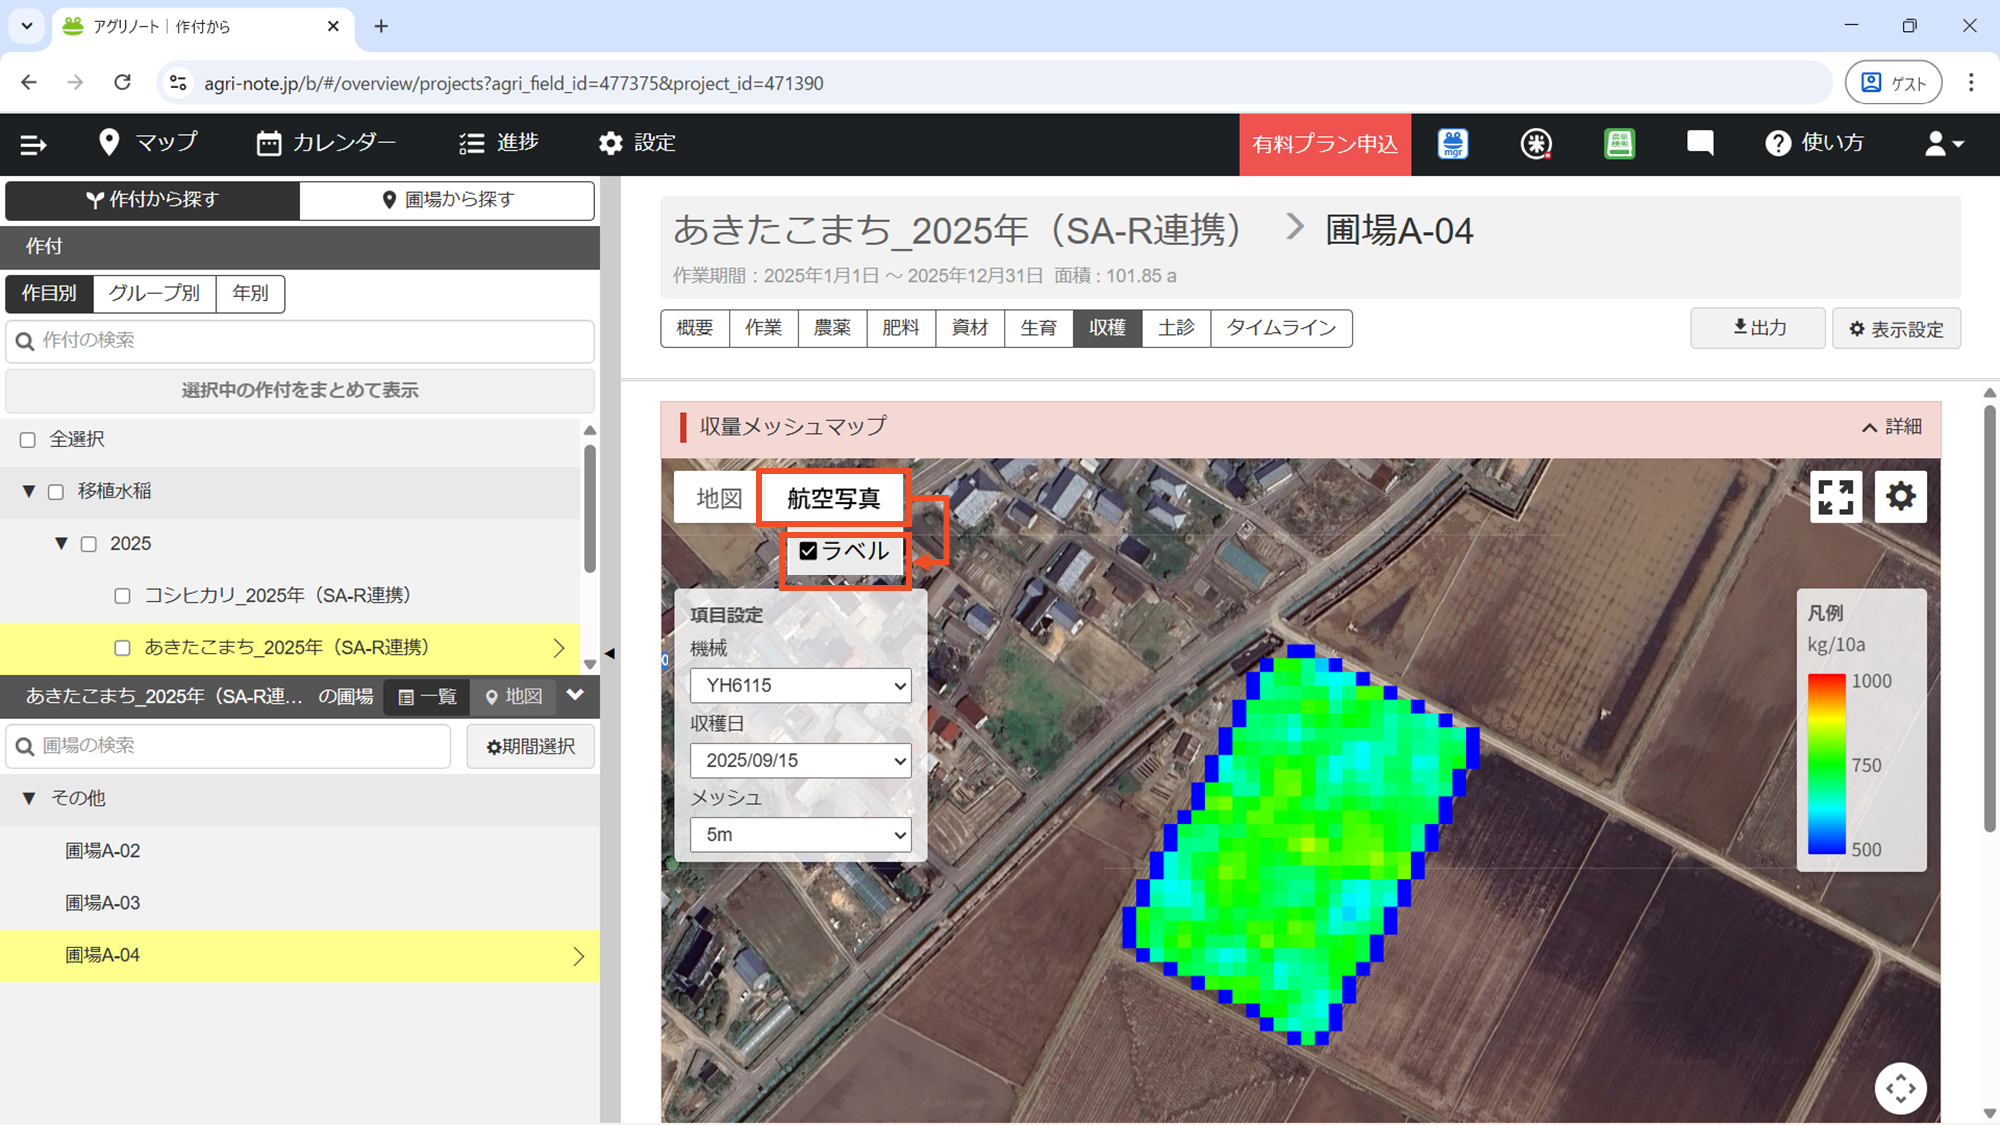Screen dimensions: 2000x1125
Task: Select the 年別 grouping tab
Action: click(x=250, y=293)
